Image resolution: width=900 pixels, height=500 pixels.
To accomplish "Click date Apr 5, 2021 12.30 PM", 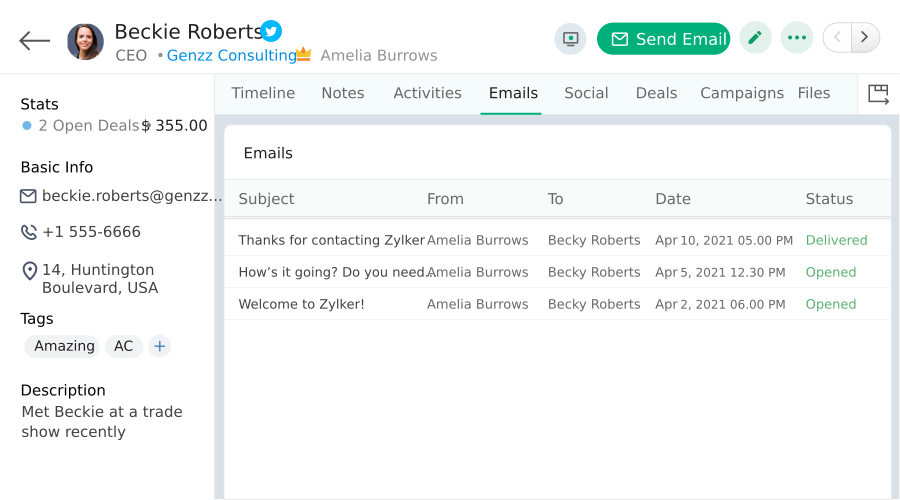I will click(720, 272).
